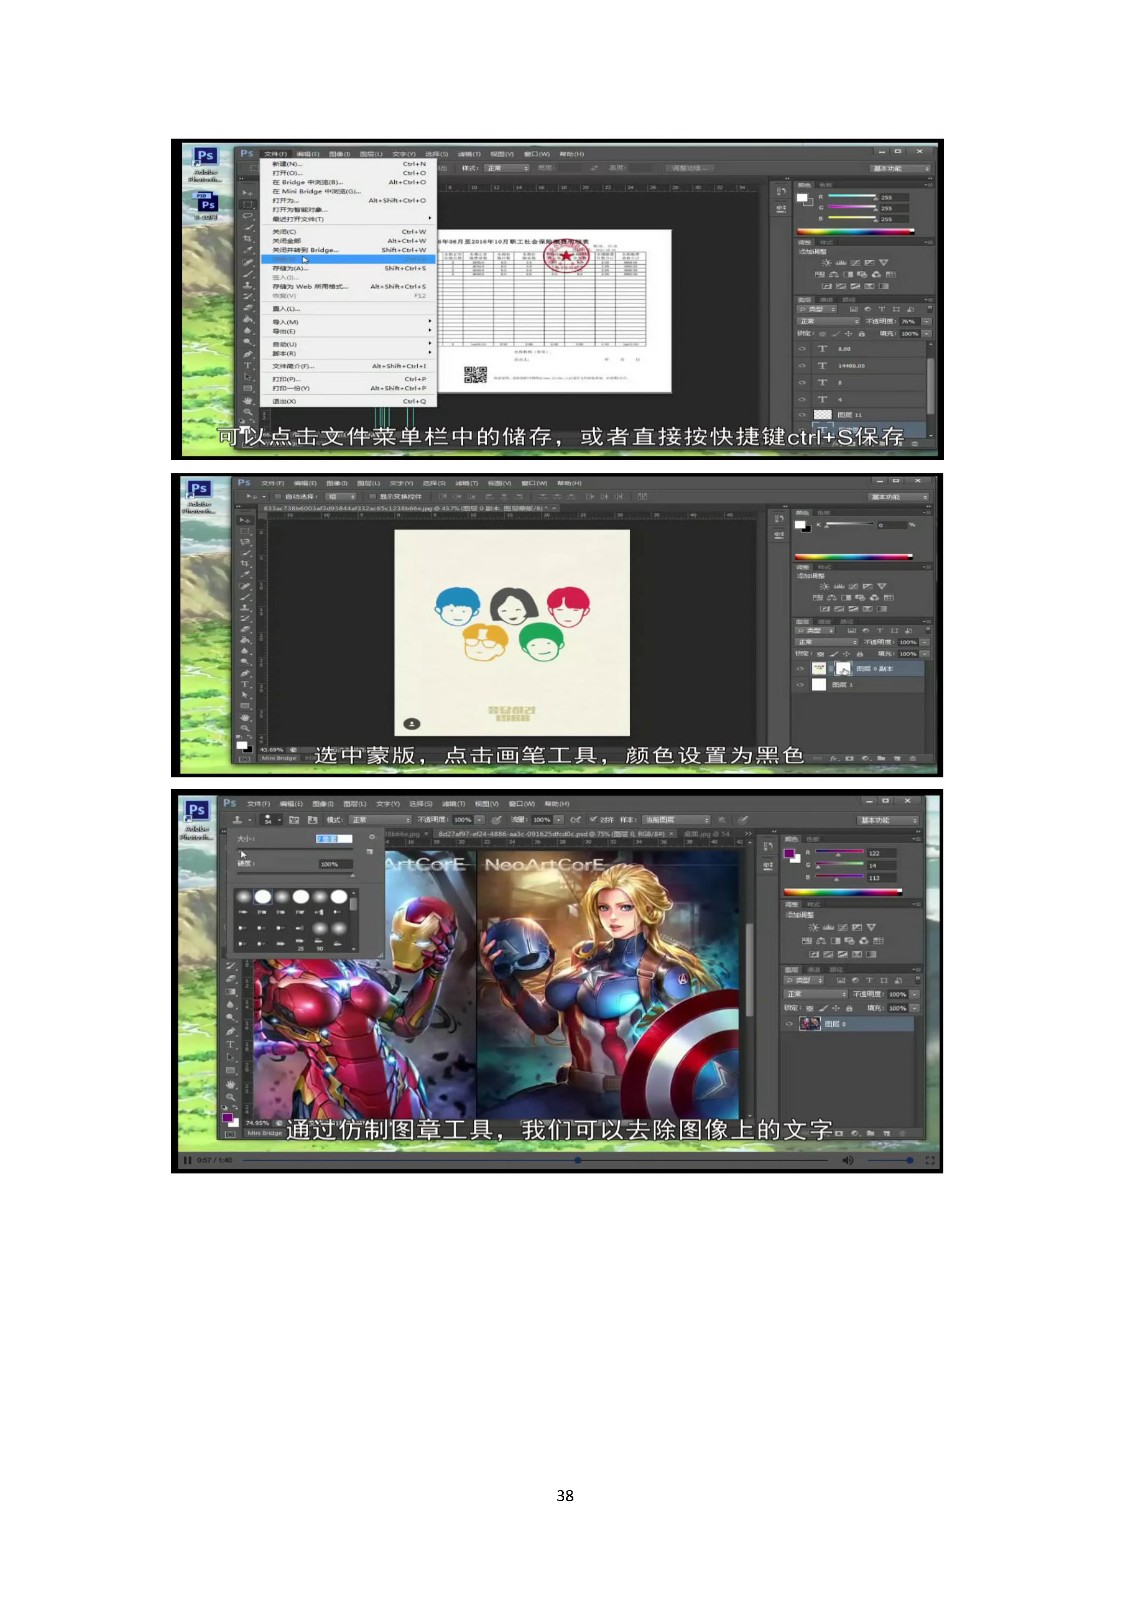The width and height of the screenshot is (1131, 1600).
Task: Open auto-select 组 dropdown in middle screenshot
Action: pyautogui.click(x=341, y=496)
